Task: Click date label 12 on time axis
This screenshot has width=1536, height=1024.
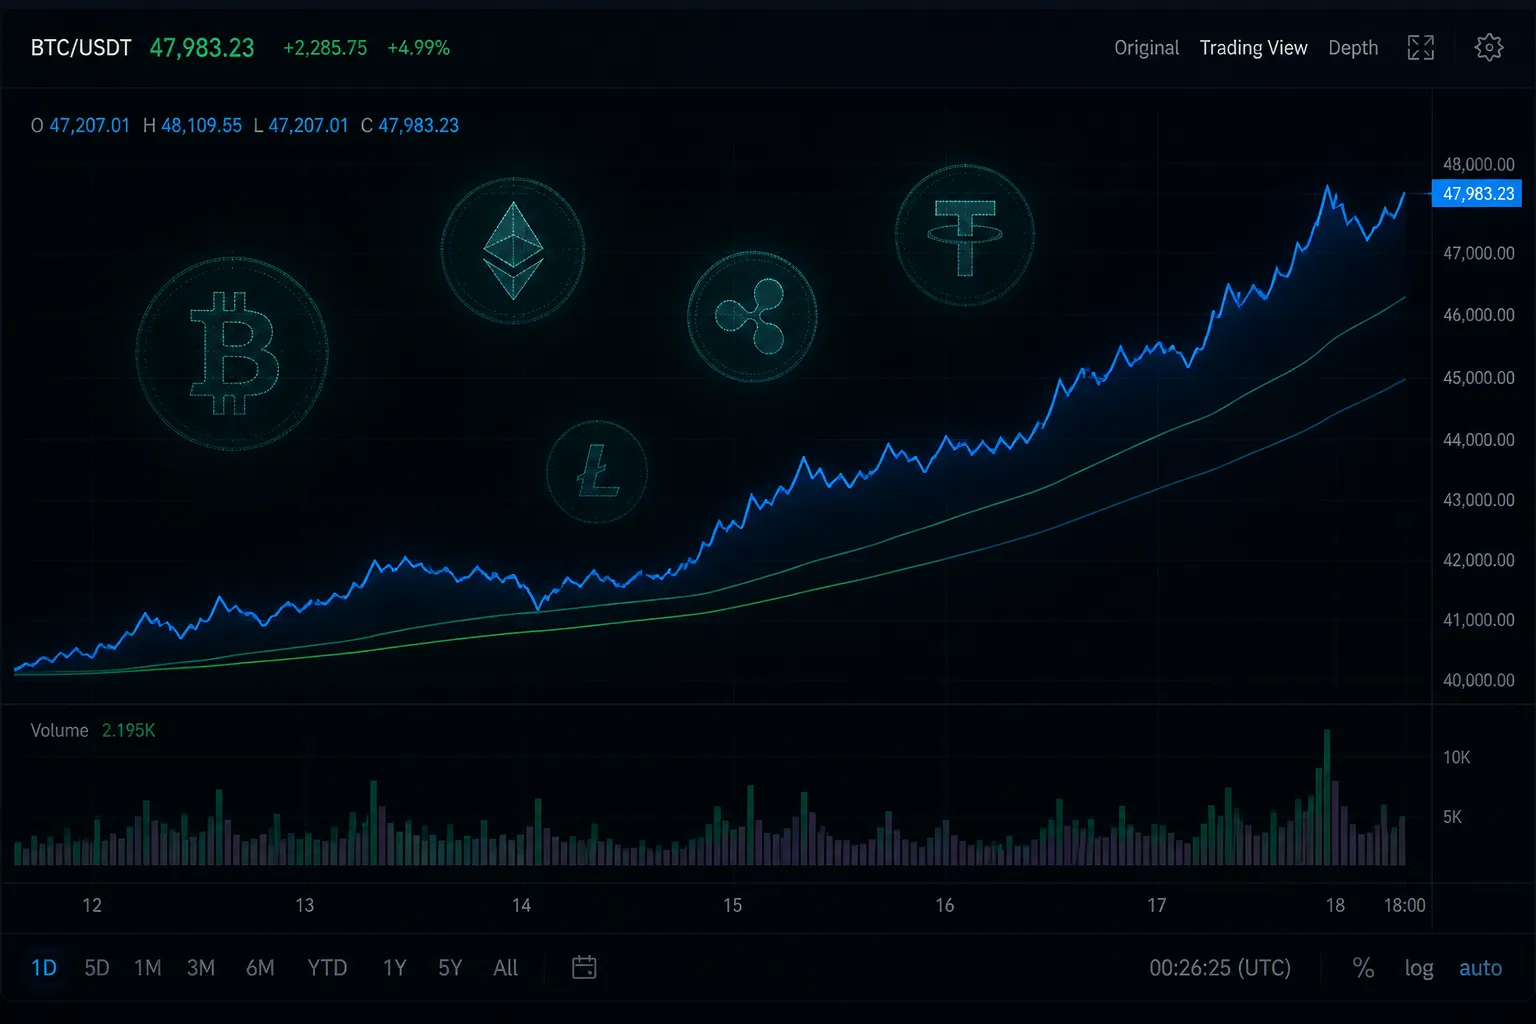Action: point(92,905)
